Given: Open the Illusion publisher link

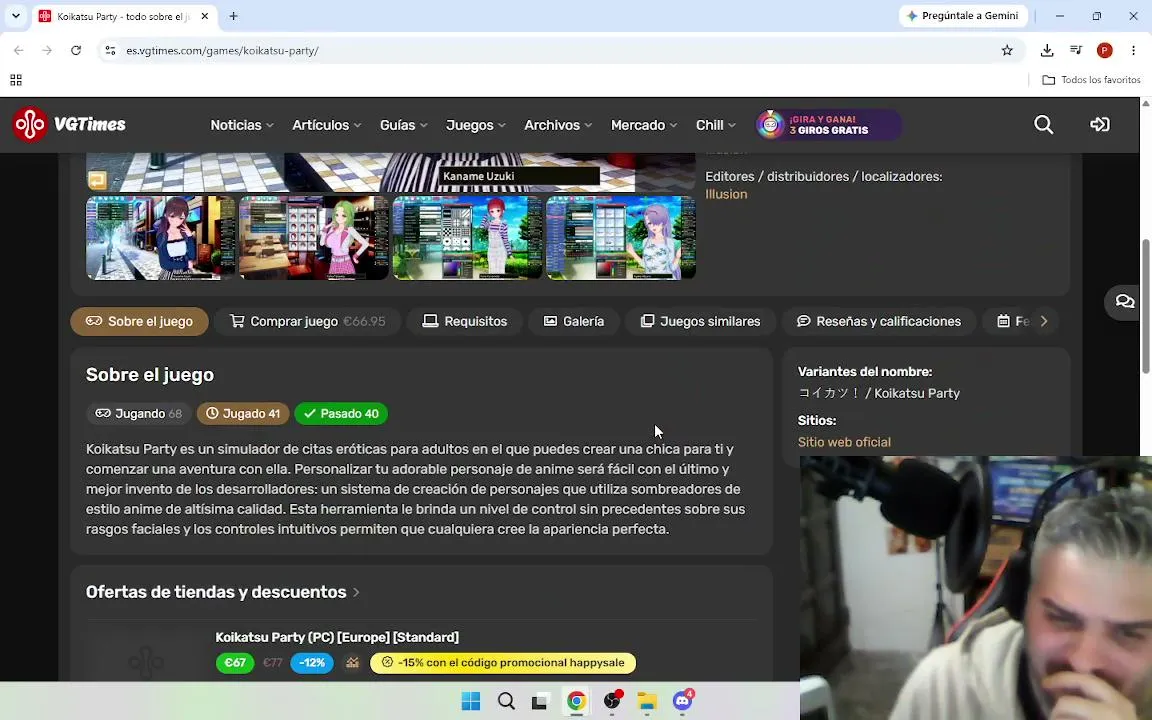Looking at the screenshot, I should point(726,194).
